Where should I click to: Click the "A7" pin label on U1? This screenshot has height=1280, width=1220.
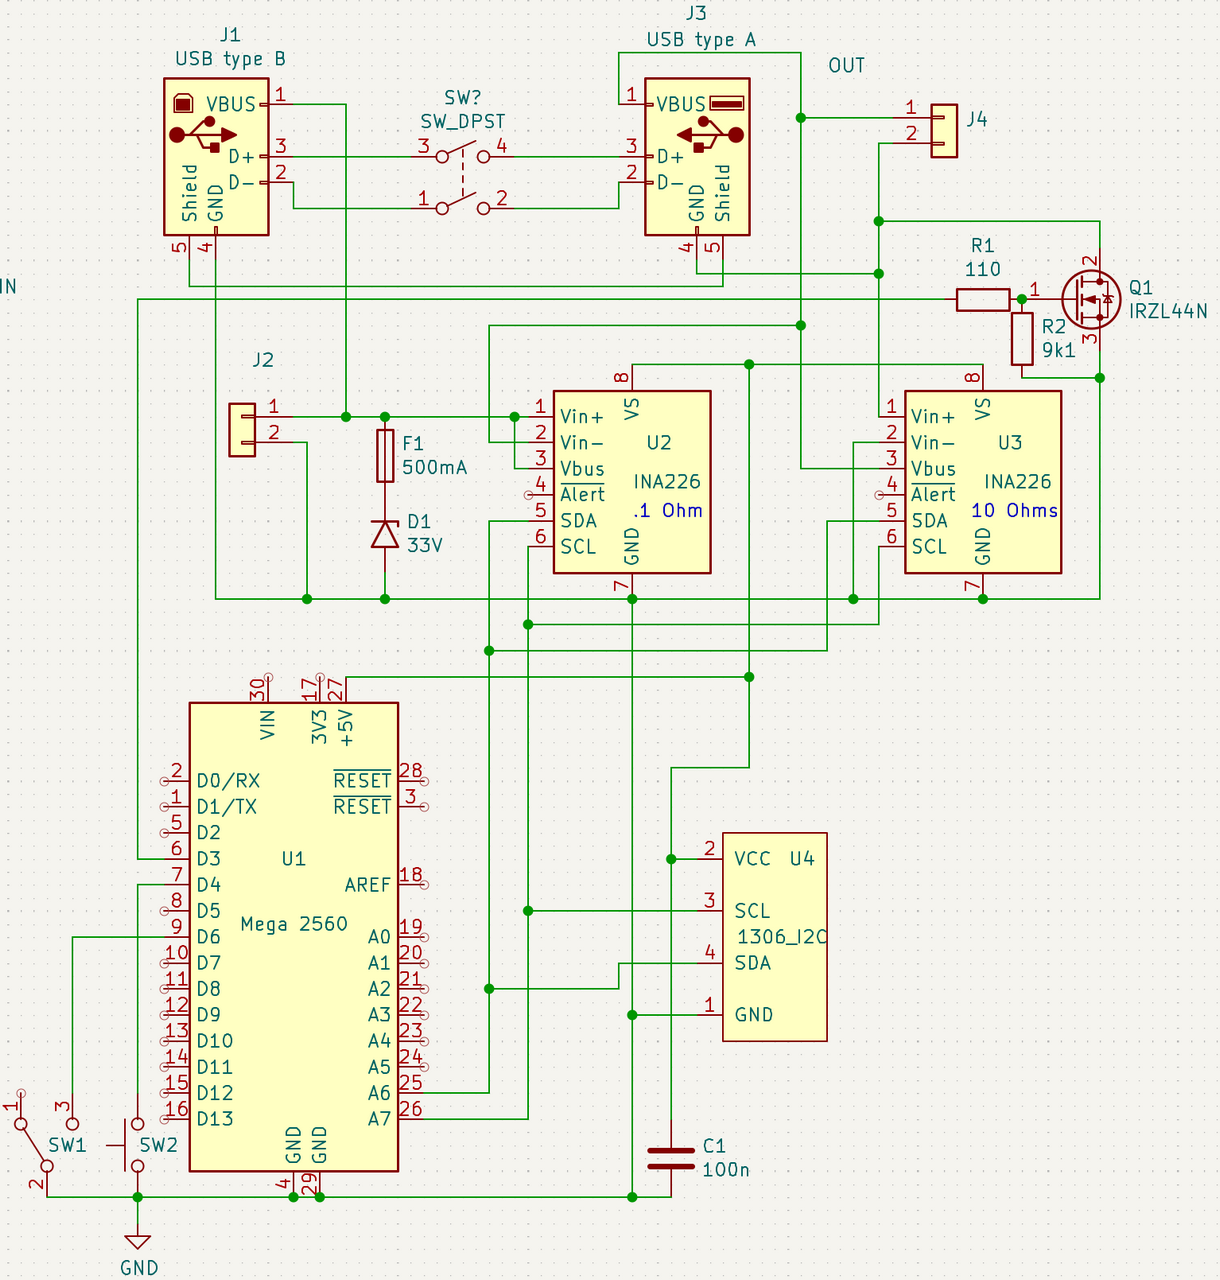[379, 1119]
